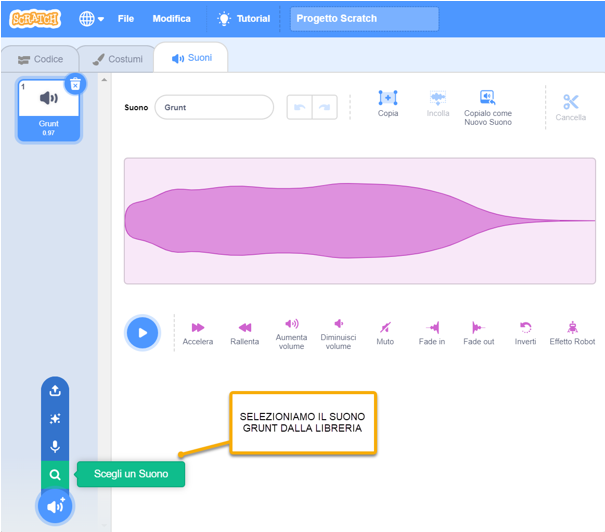This screenshot has width=605, height=532.
Task: Click the Progetto Scratch title field
Action: [x=364, y=19]
